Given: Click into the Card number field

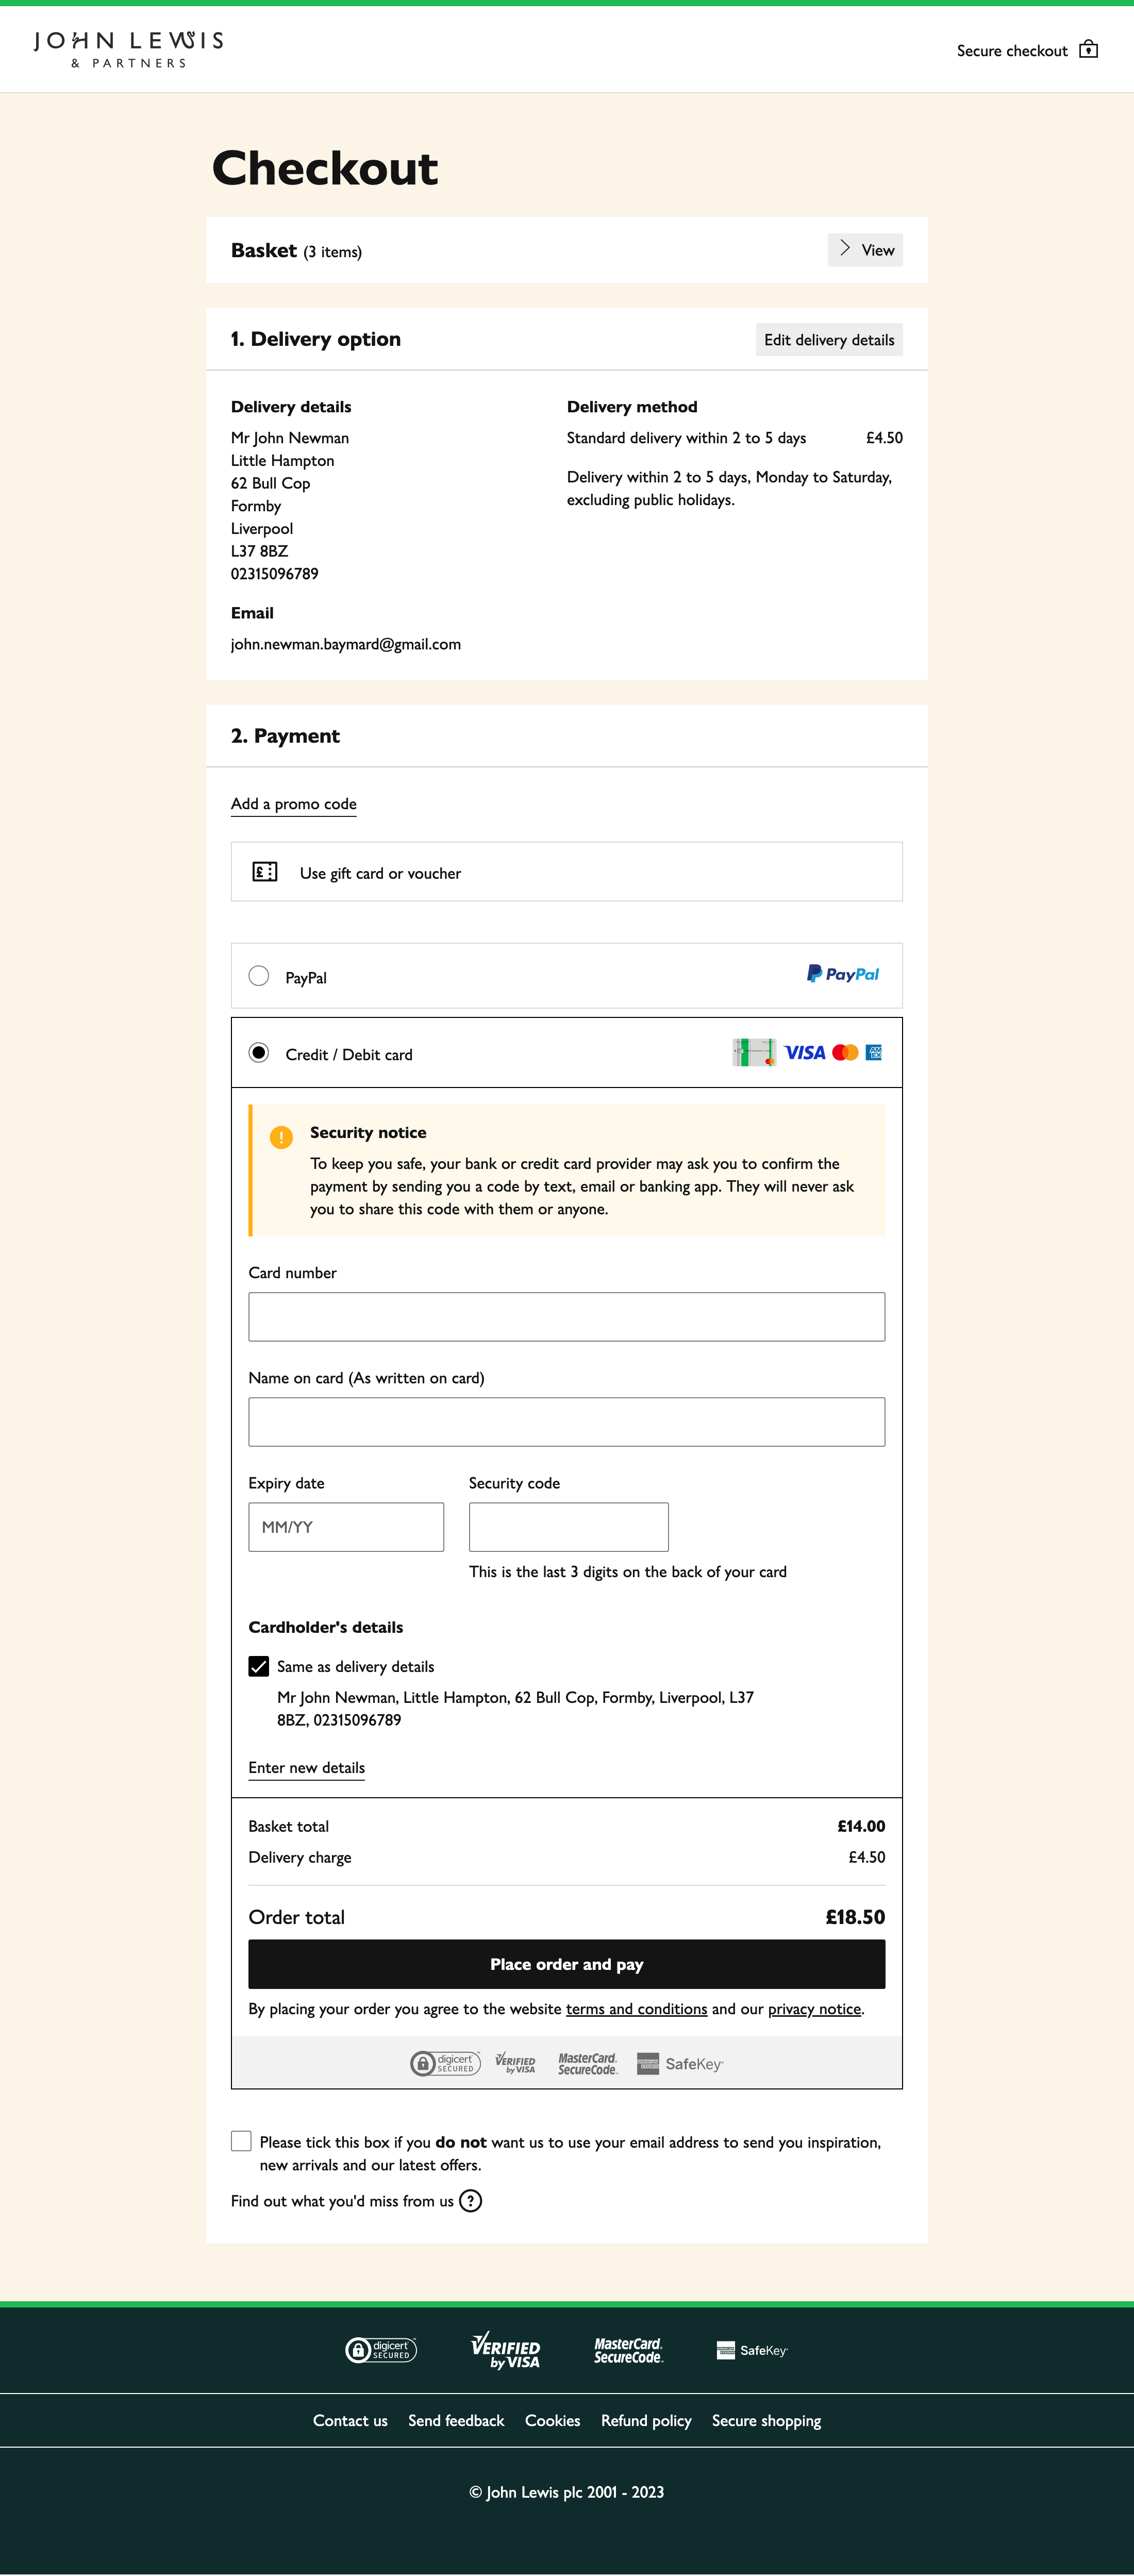Looking at the screenshot, I should point(566,1316).
